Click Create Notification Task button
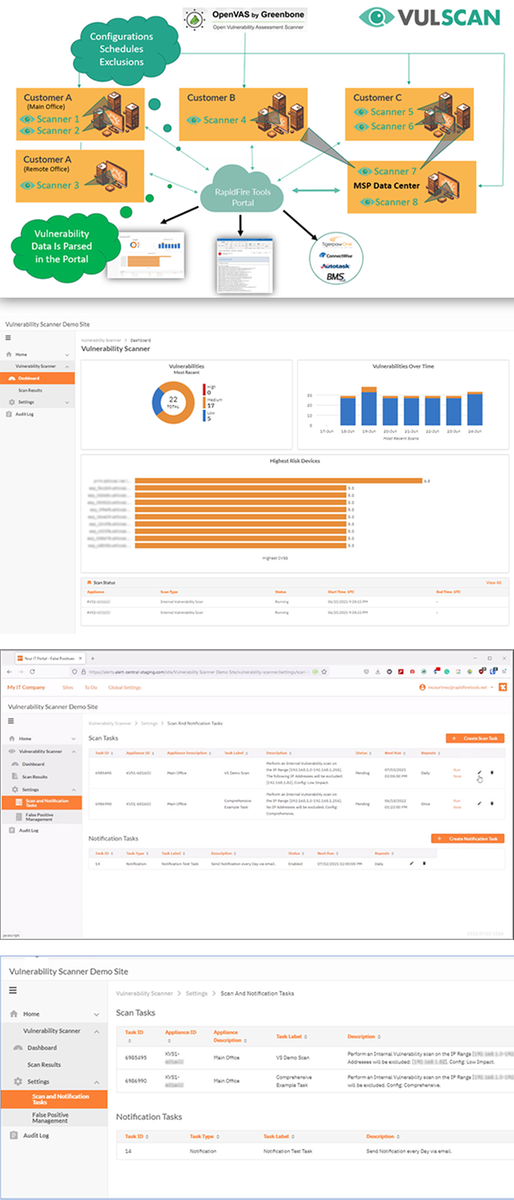 point(468,838)
